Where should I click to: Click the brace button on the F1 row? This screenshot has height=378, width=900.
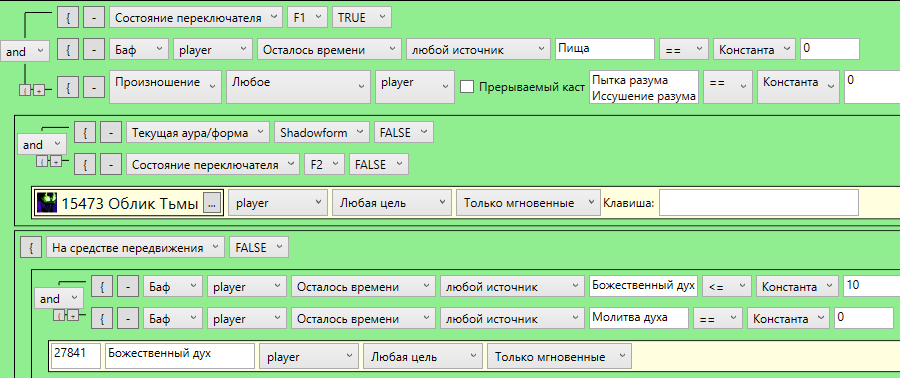coord(68,18)
